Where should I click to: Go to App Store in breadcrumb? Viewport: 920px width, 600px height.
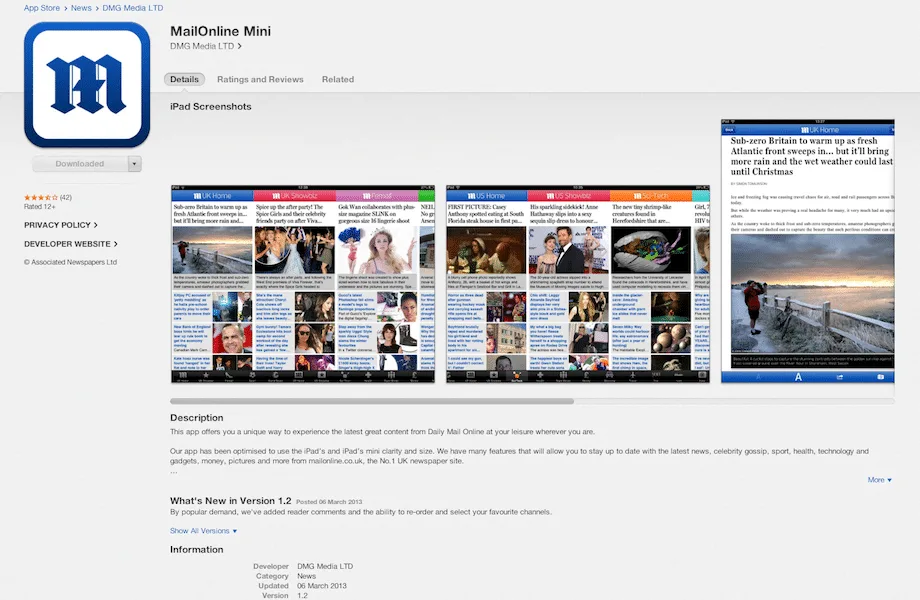pos(41,8)
